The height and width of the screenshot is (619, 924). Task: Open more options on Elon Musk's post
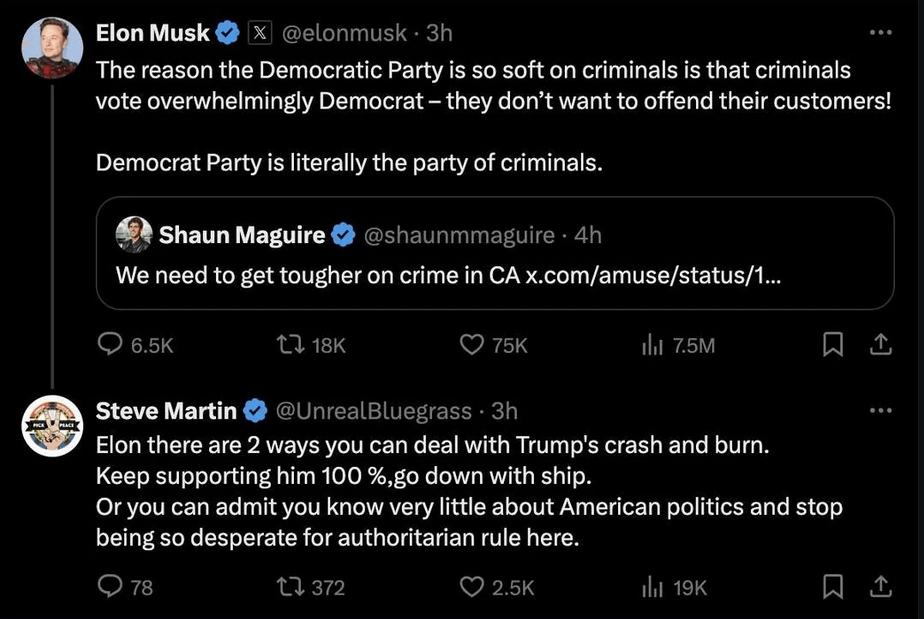880,33
